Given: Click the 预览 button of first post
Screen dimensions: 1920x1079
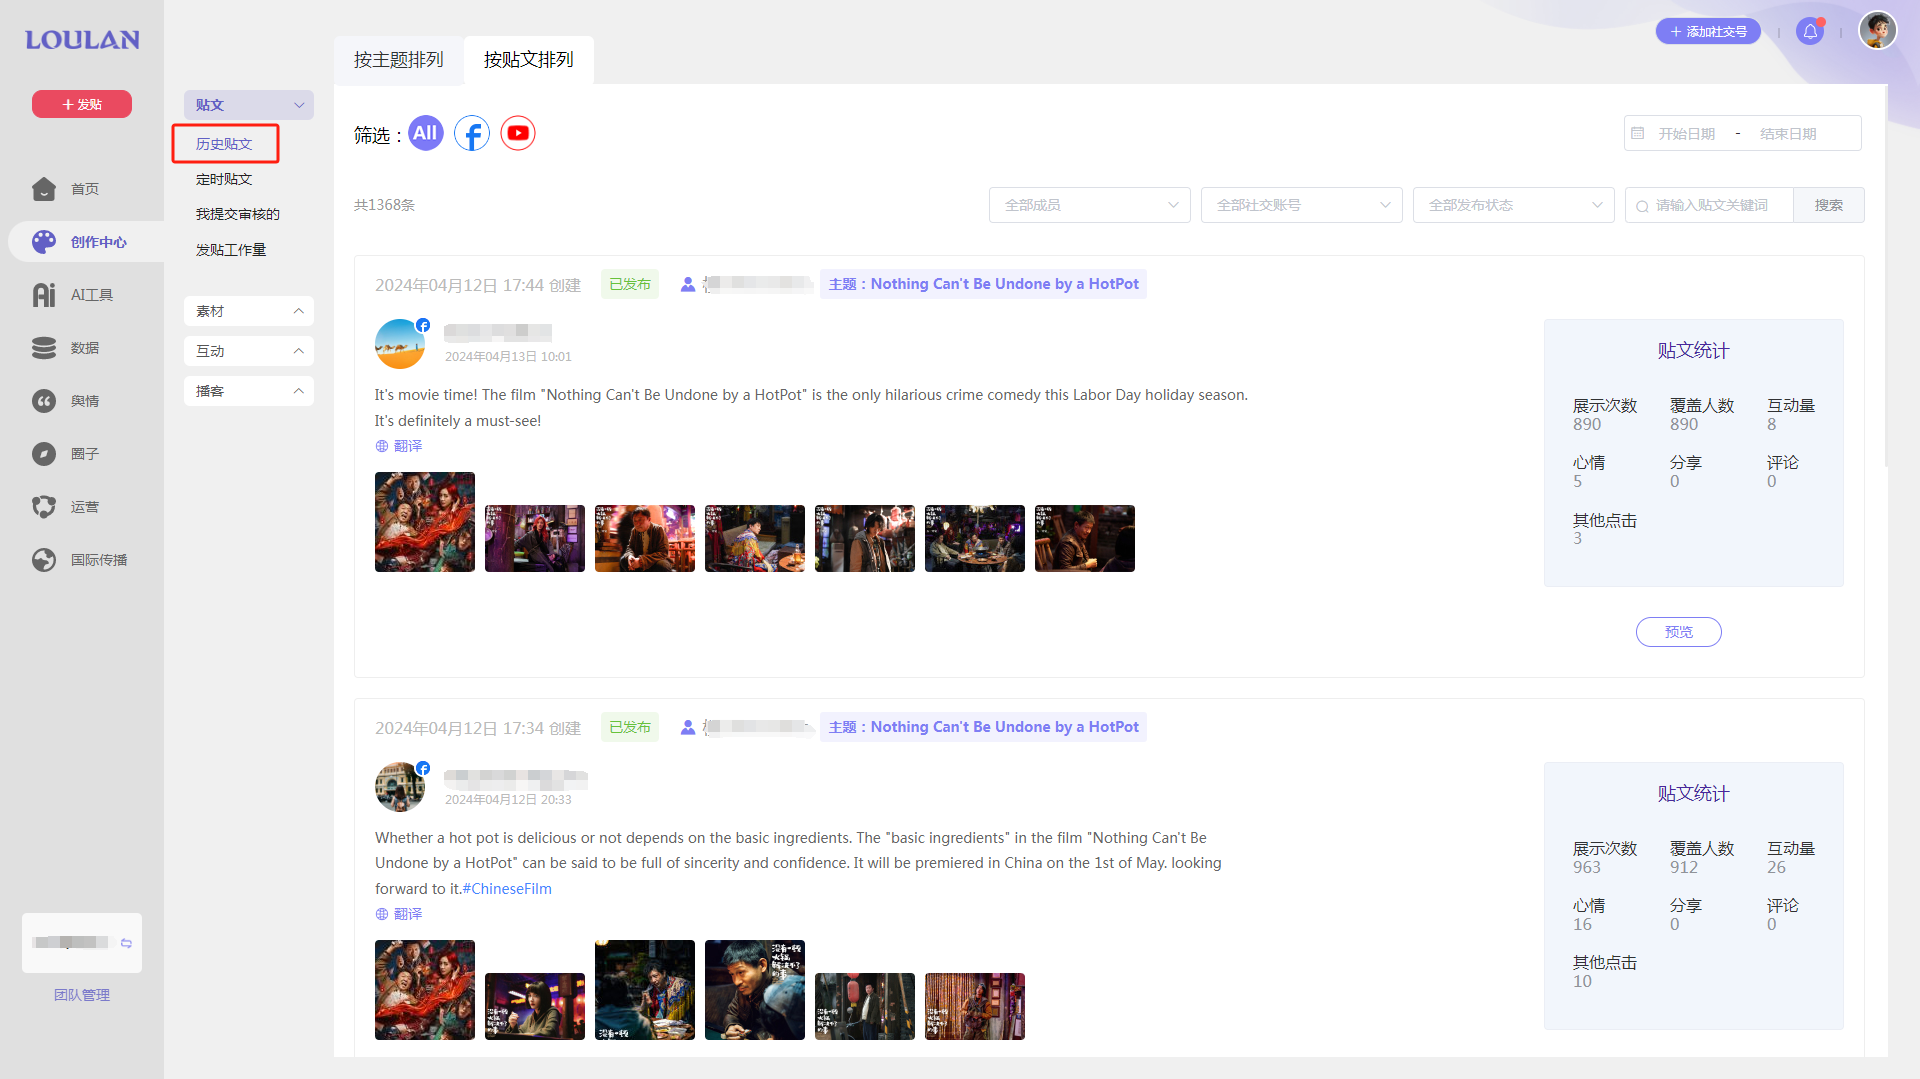Looking at the screenshot, I should (1679, 632).
